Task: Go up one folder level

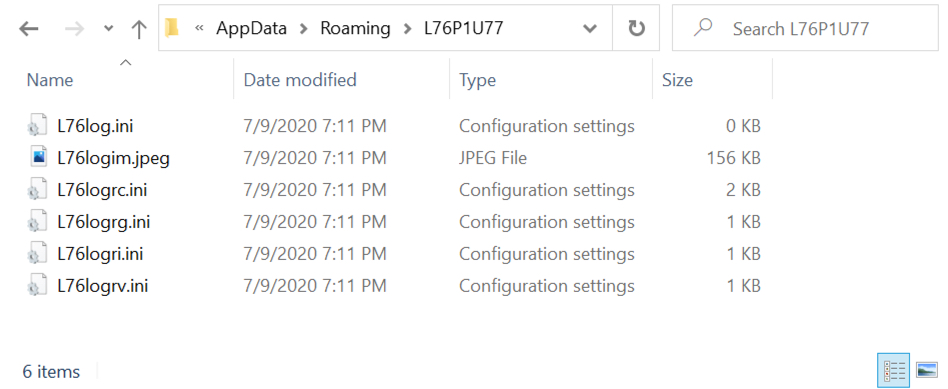Action: coord(139,28)
